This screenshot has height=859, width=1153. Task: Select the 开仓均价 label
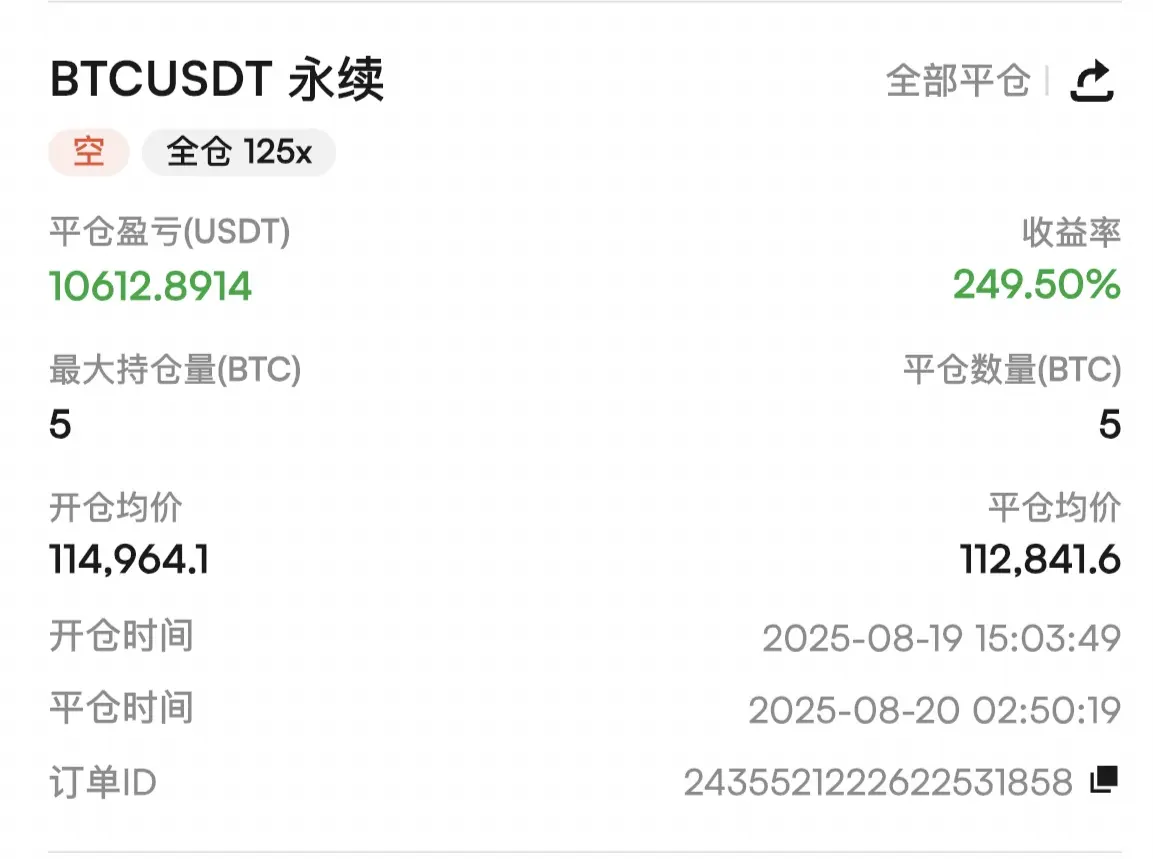pyautogui.click(x=115, y=507)
